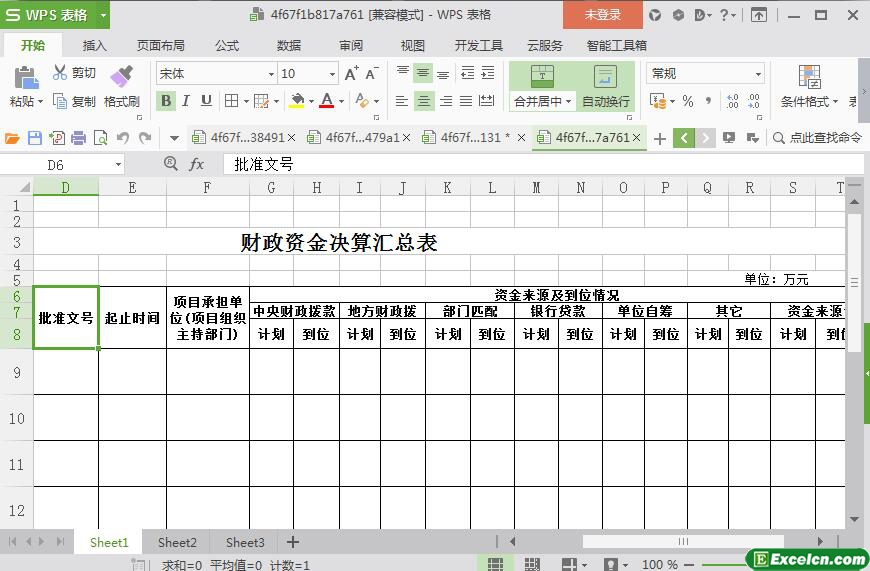This screenshot has height=571, width=870.
Task: Open the 页面布局 ribbon tab
Action: click(161, 46)
